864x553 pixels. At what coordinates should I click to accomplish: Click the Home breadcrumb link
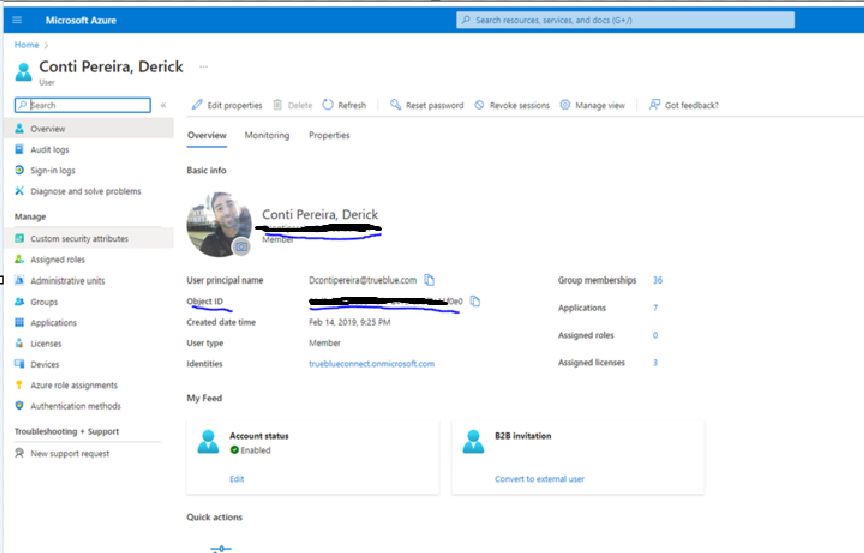[27, 45]
